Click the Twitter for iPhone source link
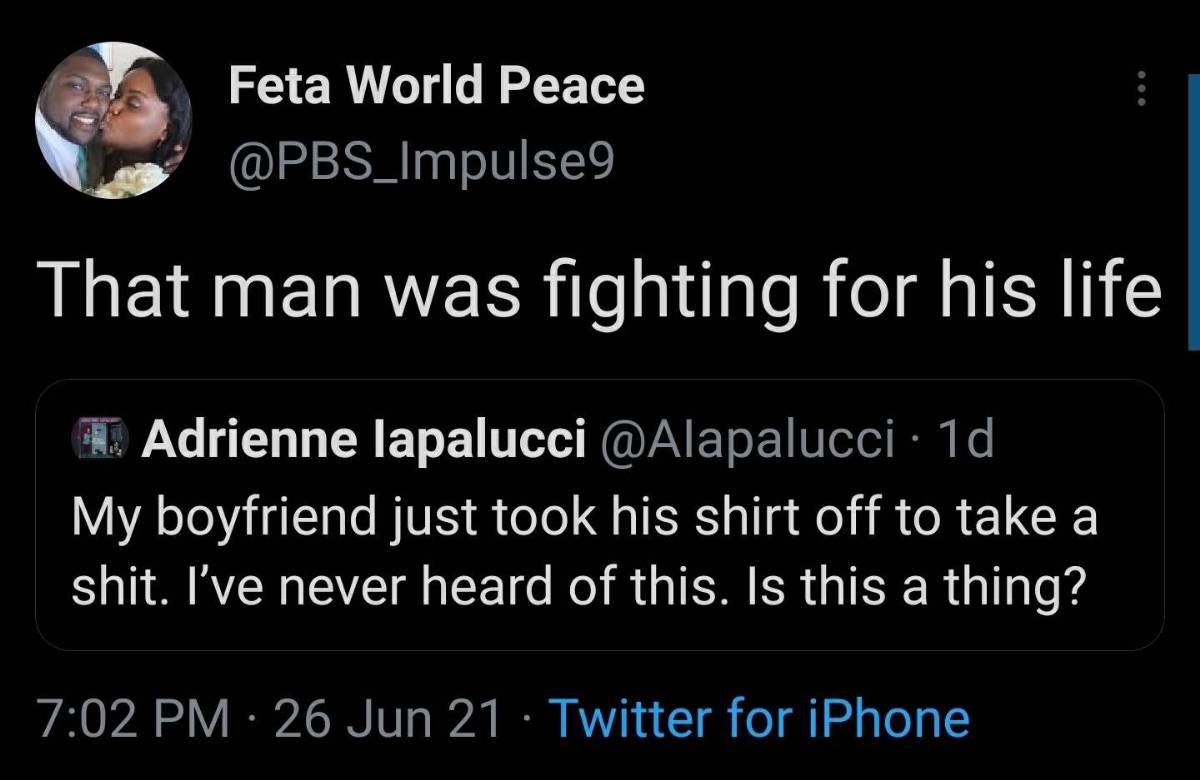Viewport: 1200px width, 780px height. [x=760, y=719]
